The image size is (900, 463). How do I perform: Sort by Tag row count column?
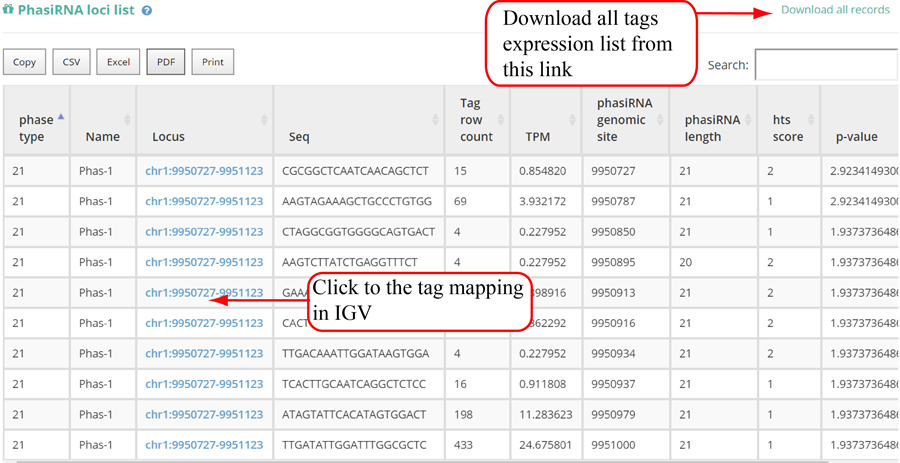click(476, 120)
